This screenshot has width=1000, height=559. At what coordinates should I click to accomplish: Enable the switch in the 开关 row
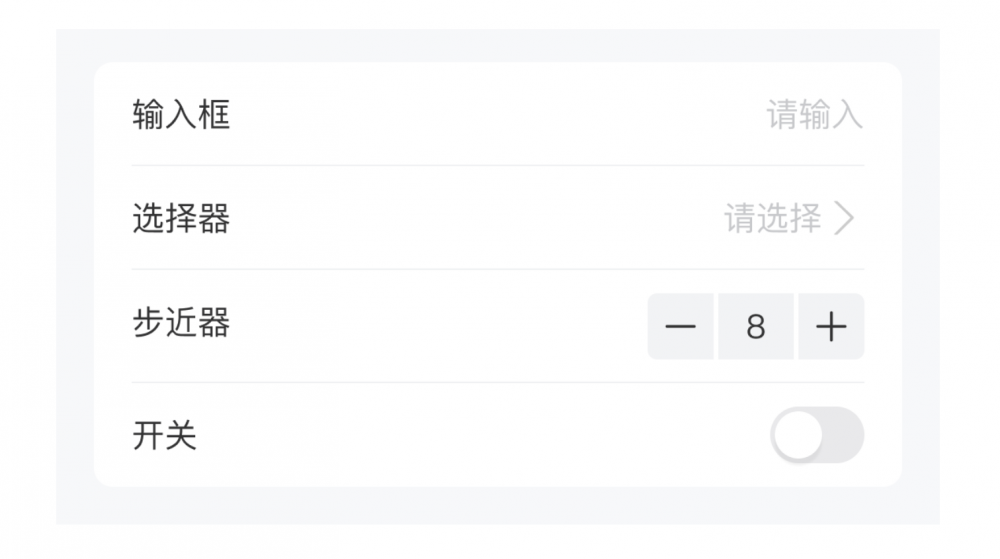[817, 435]
